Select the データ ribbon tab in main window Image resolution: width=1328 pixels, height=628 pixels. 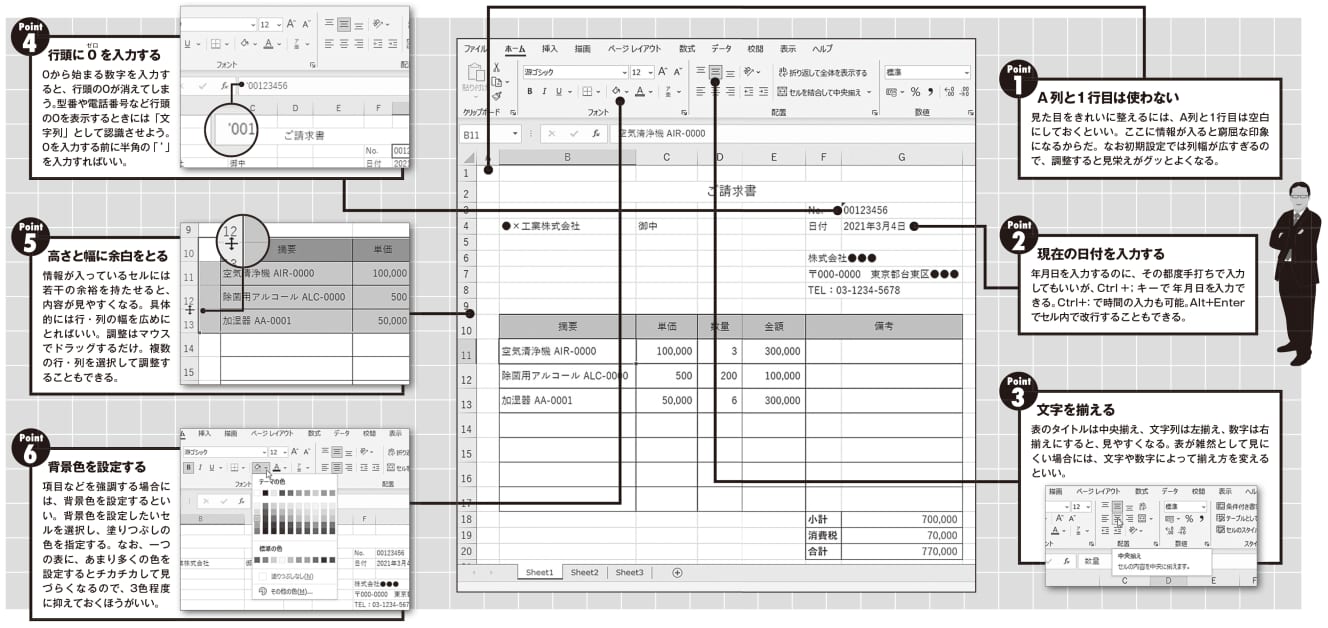[x=721, y=48]
